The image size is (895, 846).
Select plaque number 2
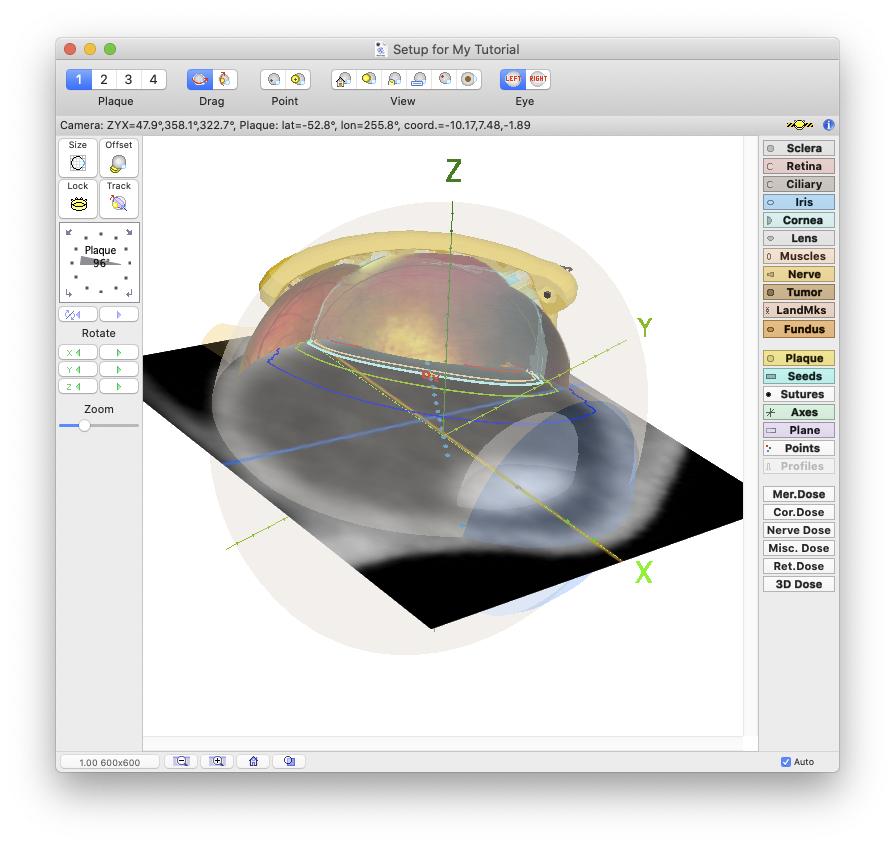104,79
